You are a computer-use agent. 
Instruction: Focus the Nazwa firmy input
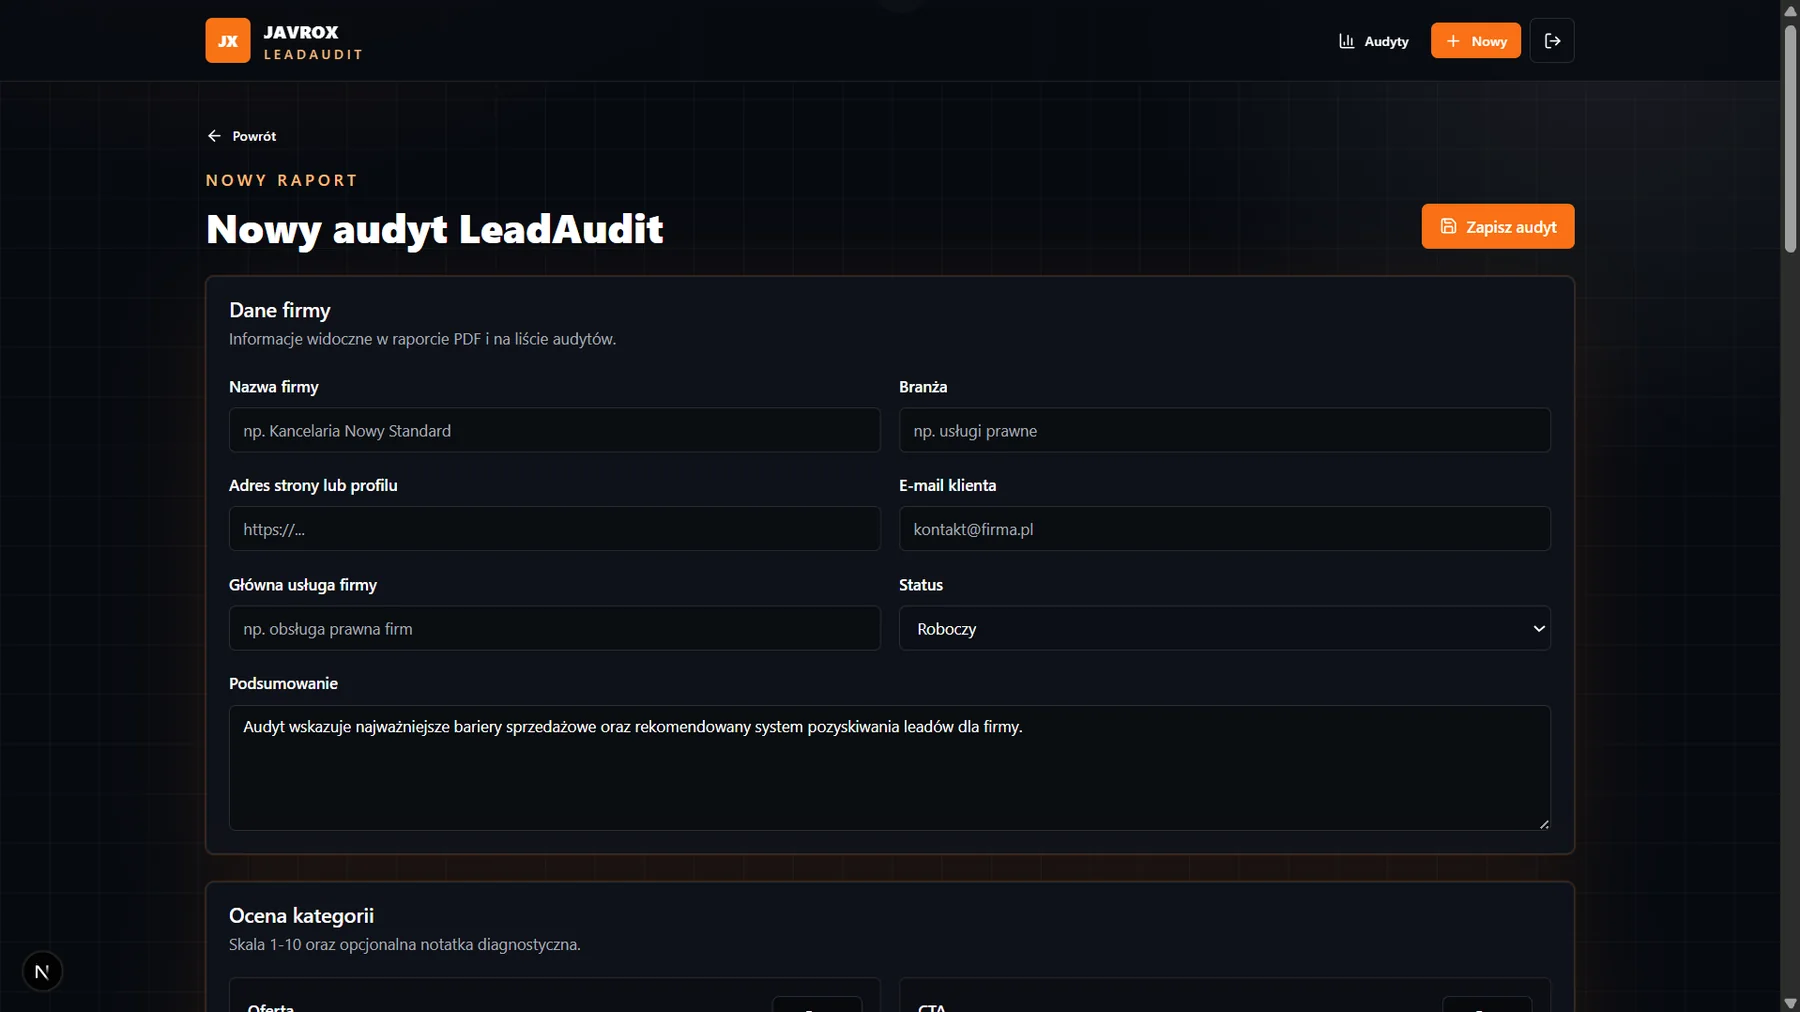tap(554, 430)
